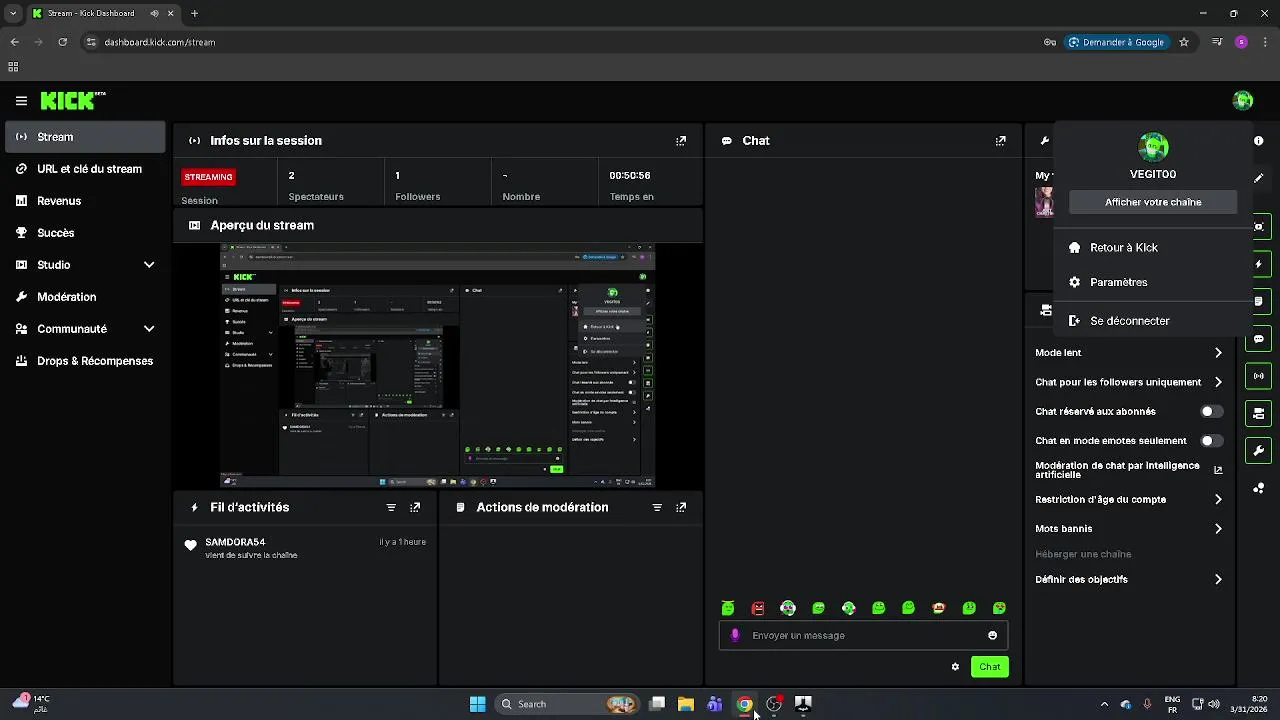Click Afficher votre chaîne button
1280x720 pixels.
pos(1153,202)
